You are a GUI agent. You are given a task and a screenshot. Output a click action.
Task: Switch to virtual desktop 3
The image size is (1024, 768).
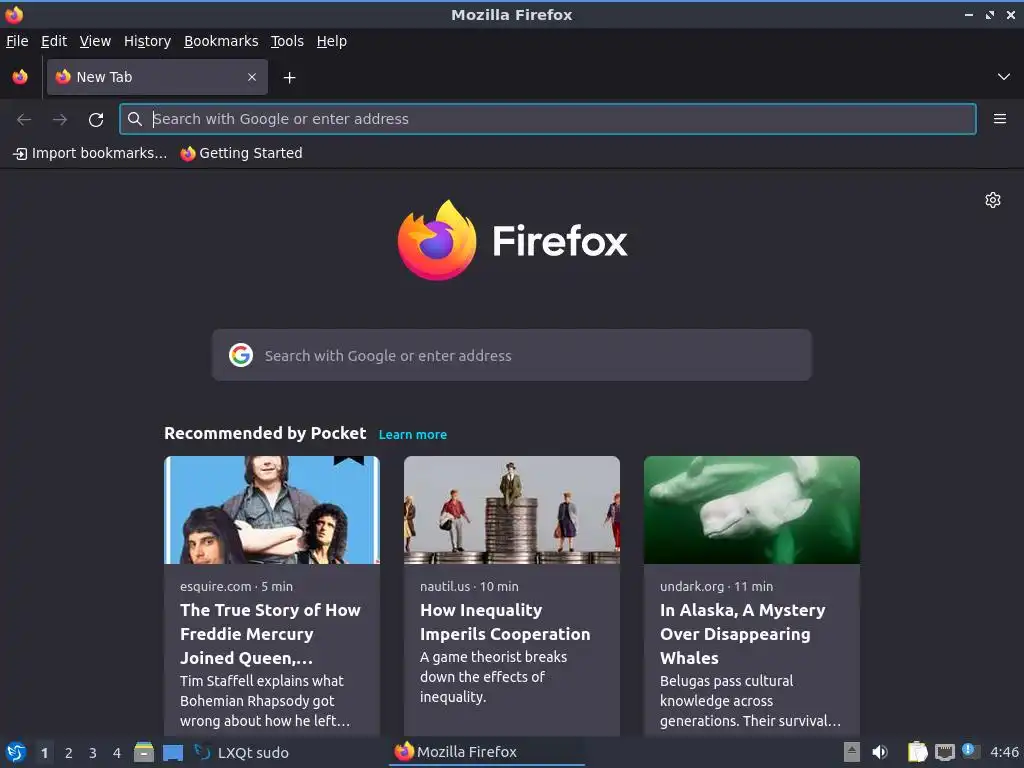pyautogui.click(x=93, y=753)
